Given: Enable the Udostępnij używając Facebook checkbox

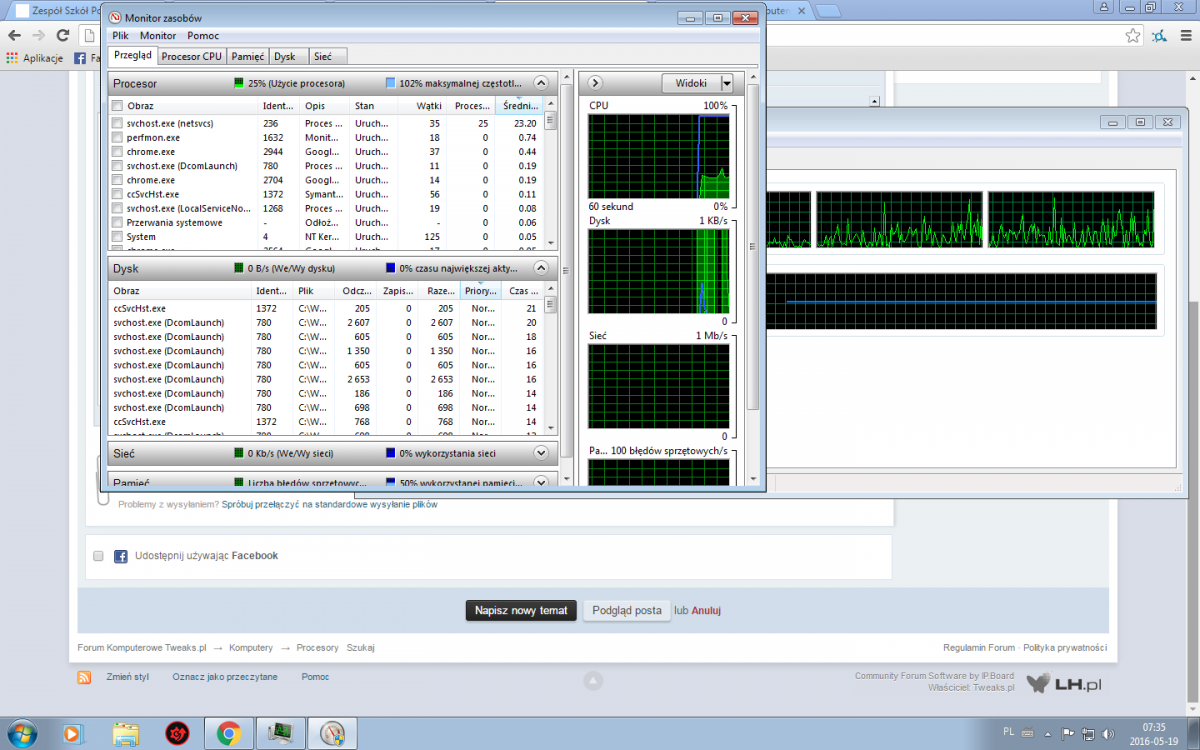Looking at the screenshot, I should click(x=98, y=556).
